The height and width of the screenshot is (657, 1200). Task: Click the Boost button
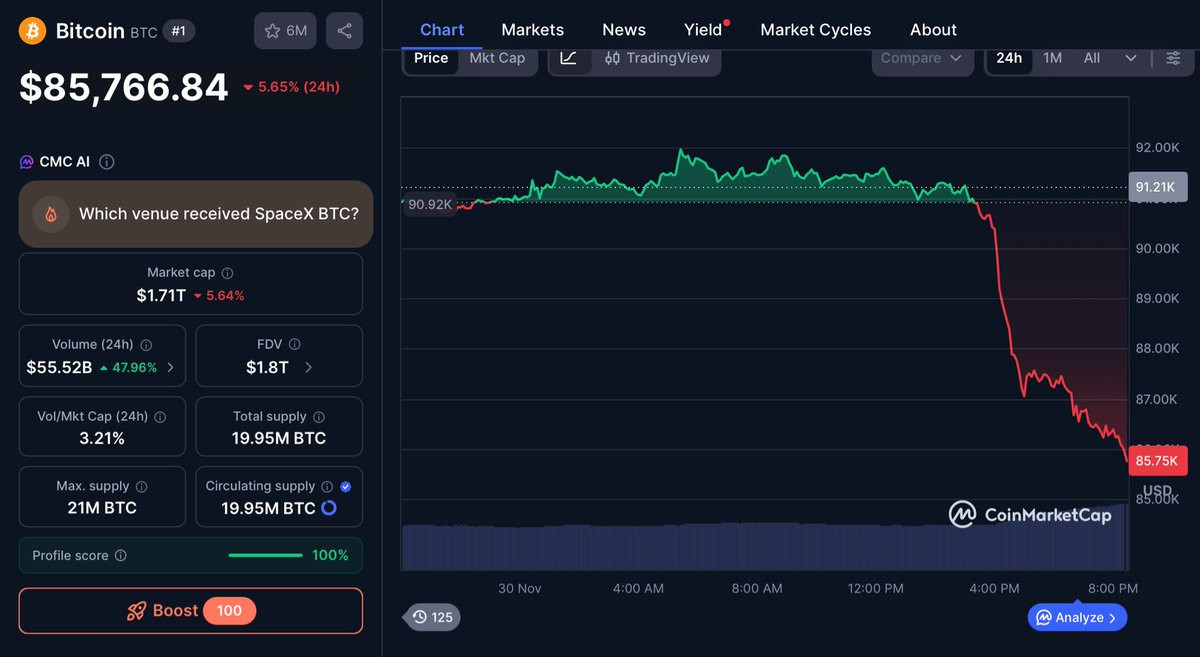tap(191, 611)
